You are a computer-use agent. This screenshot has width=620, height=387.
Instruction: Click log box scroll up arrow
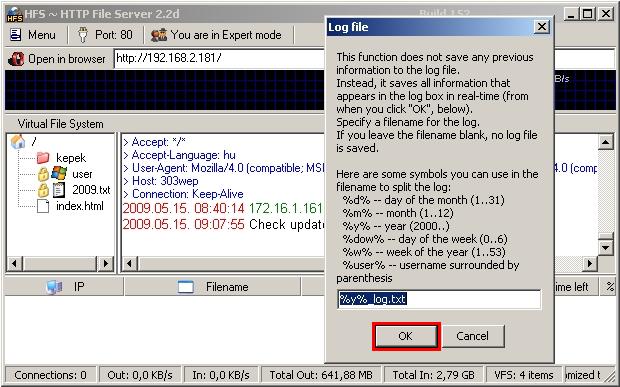pyautogui.click(x=605, y=142)
